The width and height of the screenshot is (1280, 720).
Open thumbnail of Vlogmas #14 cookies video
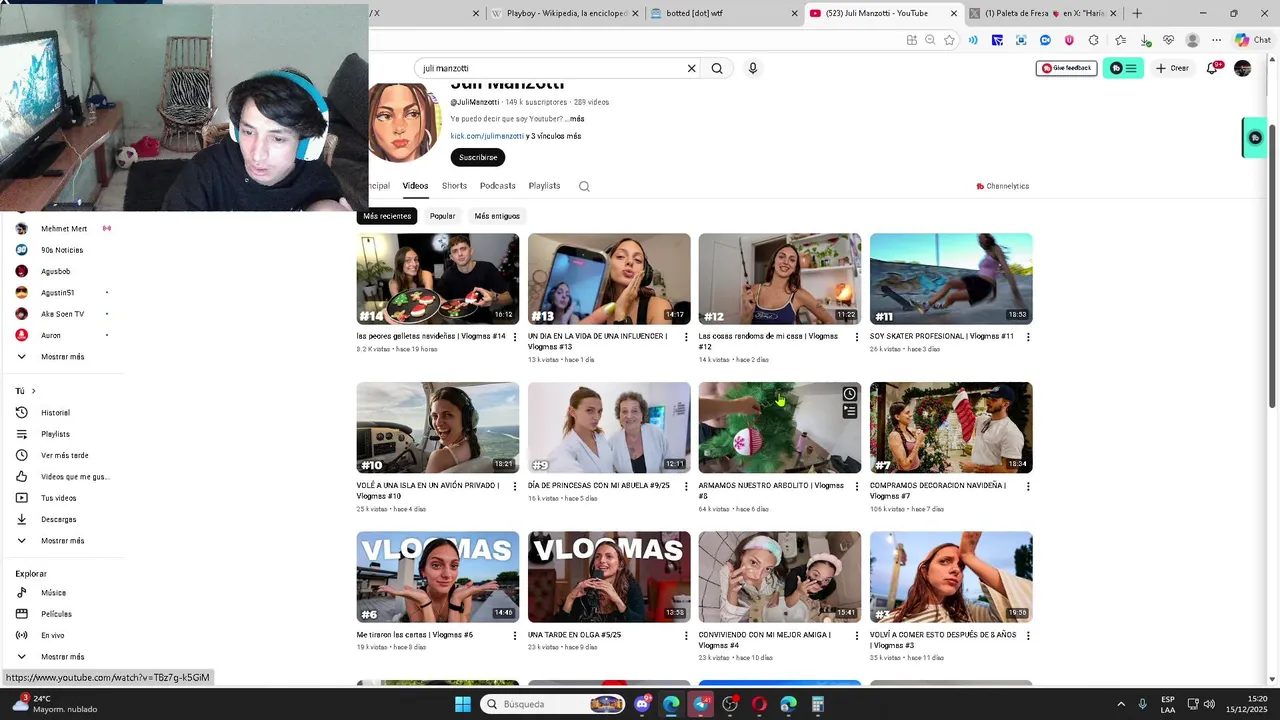[x=438, y=279]
